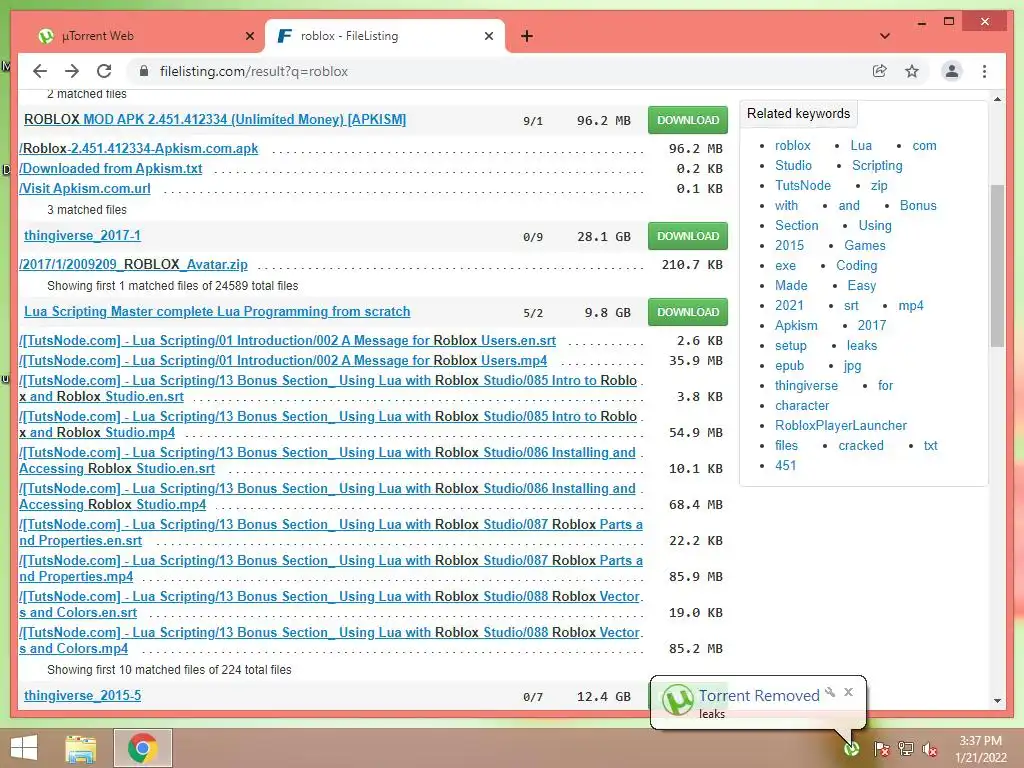
Task: Close the µTorrent Web tab
Action: [x=249, y=36]
